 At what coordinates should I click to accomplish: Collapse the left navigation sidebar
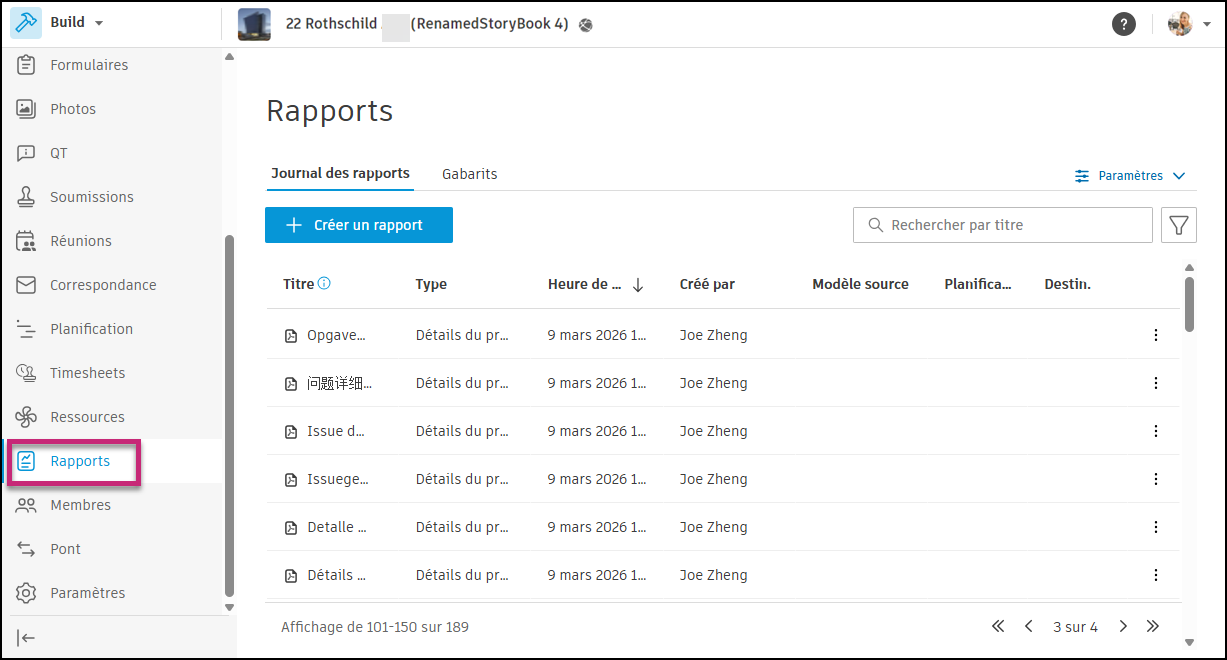point(27,638)
